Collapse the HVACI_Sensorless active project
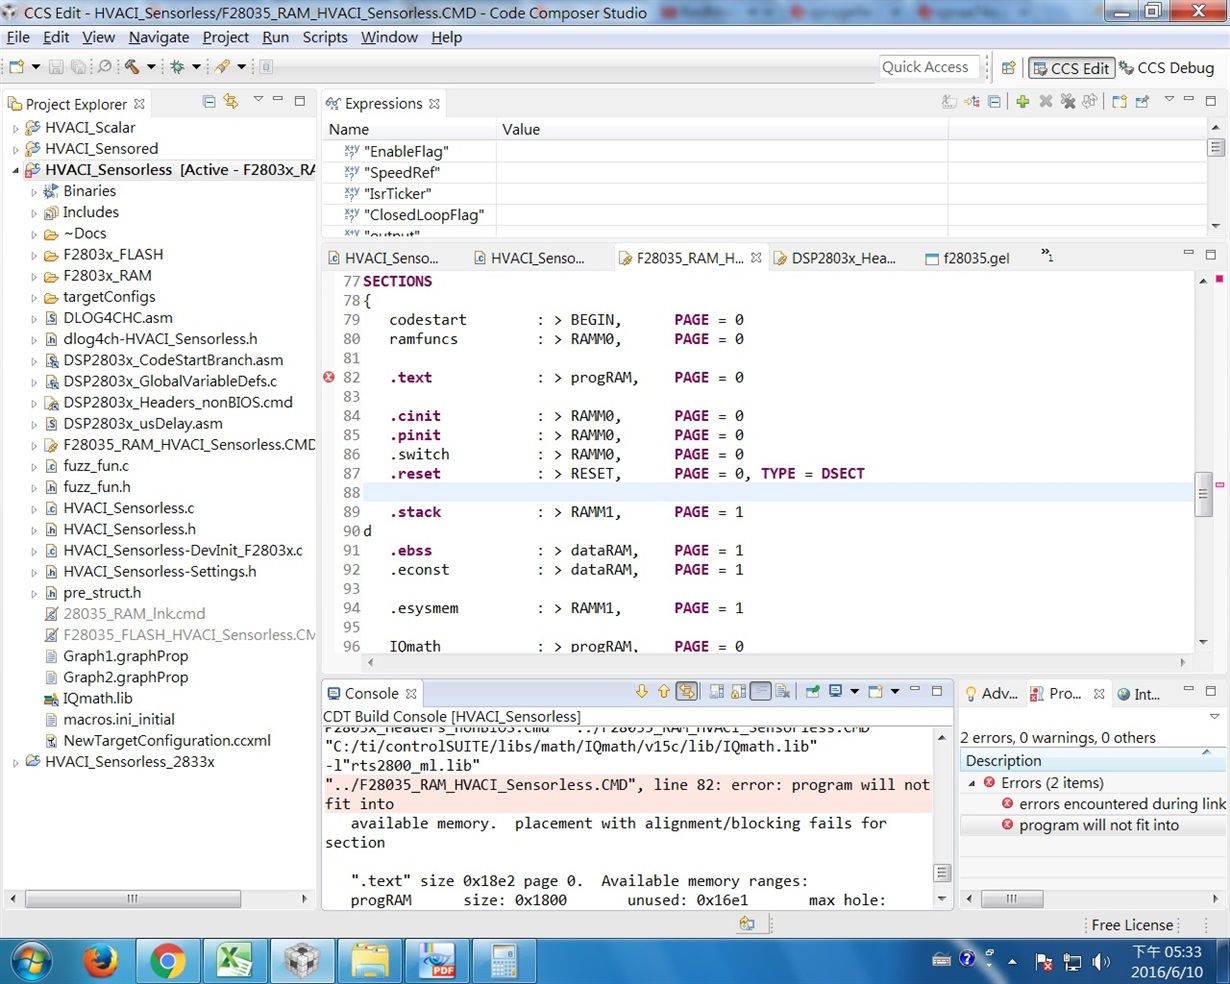Viewport: 1230px width, 984px height. pos(15,170)
